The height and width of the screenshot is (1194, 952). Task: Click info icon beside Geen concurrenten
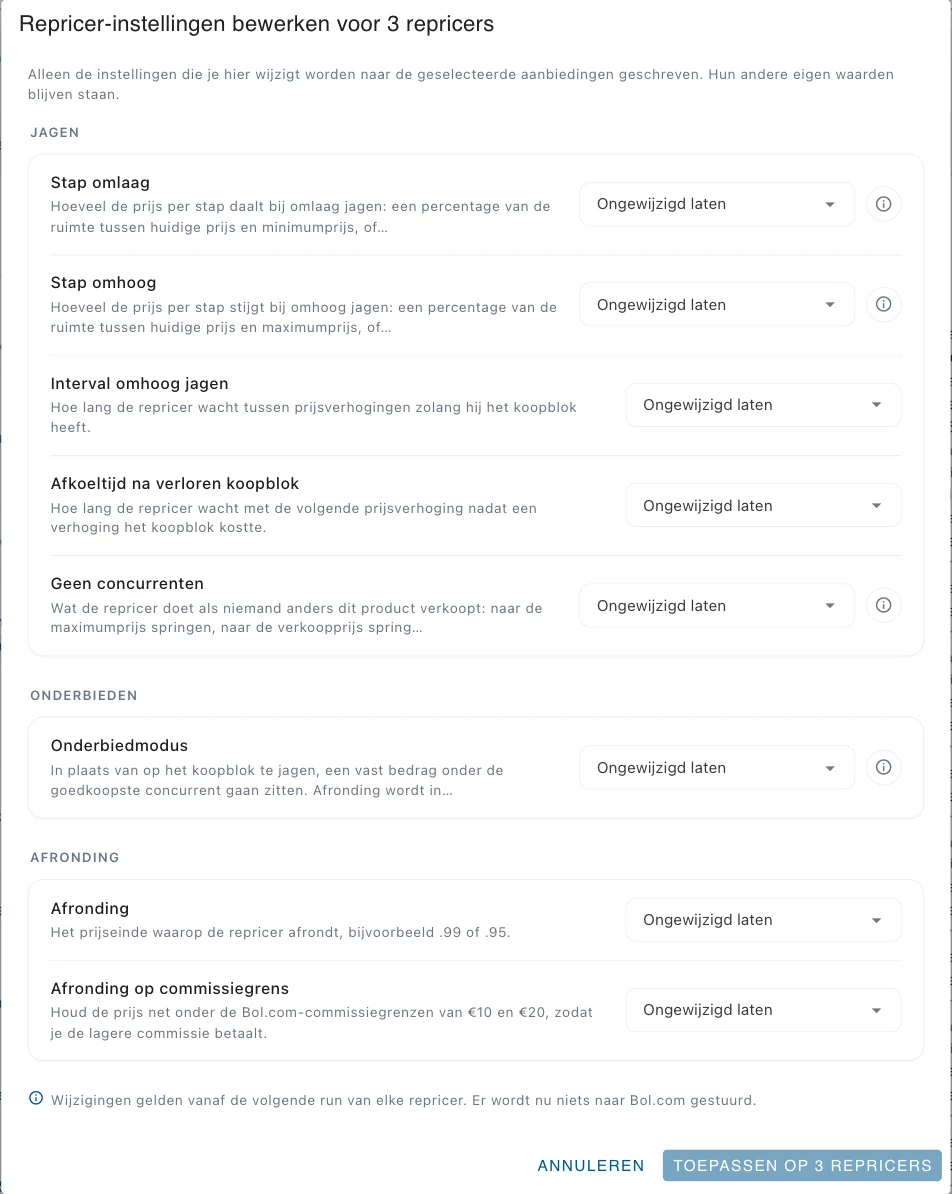(883, 605)
